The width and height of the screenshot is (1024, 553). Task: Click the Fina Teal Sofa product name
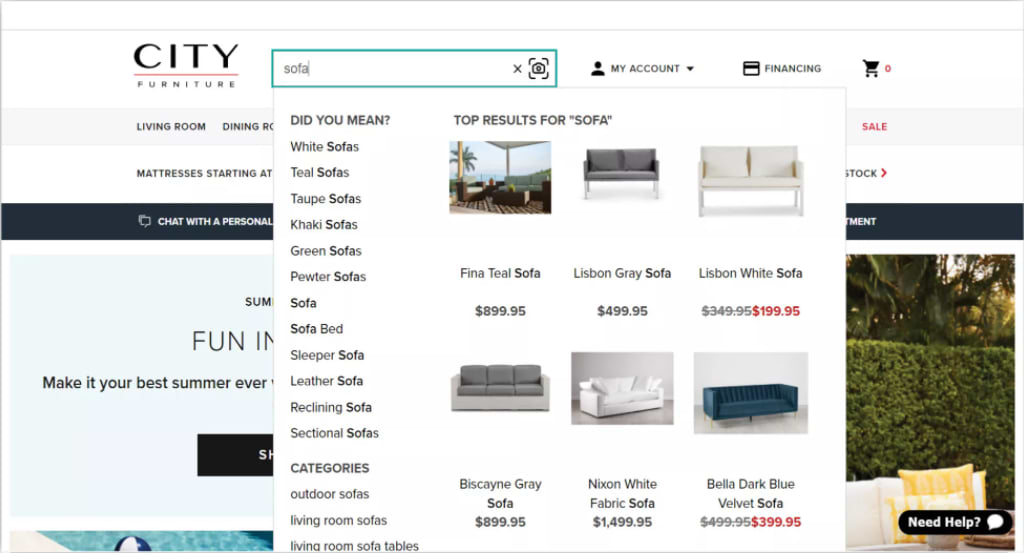click(500, 274)
